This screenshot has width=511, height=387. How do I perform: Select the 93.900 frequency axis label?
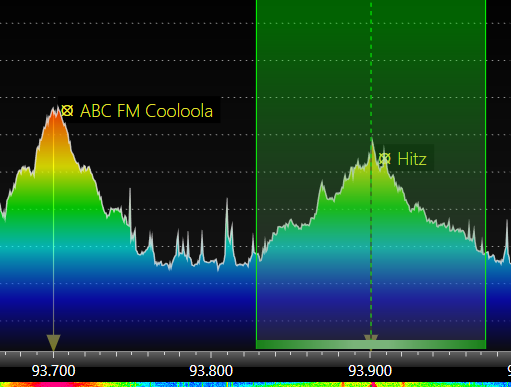click(x=370, y=371)
